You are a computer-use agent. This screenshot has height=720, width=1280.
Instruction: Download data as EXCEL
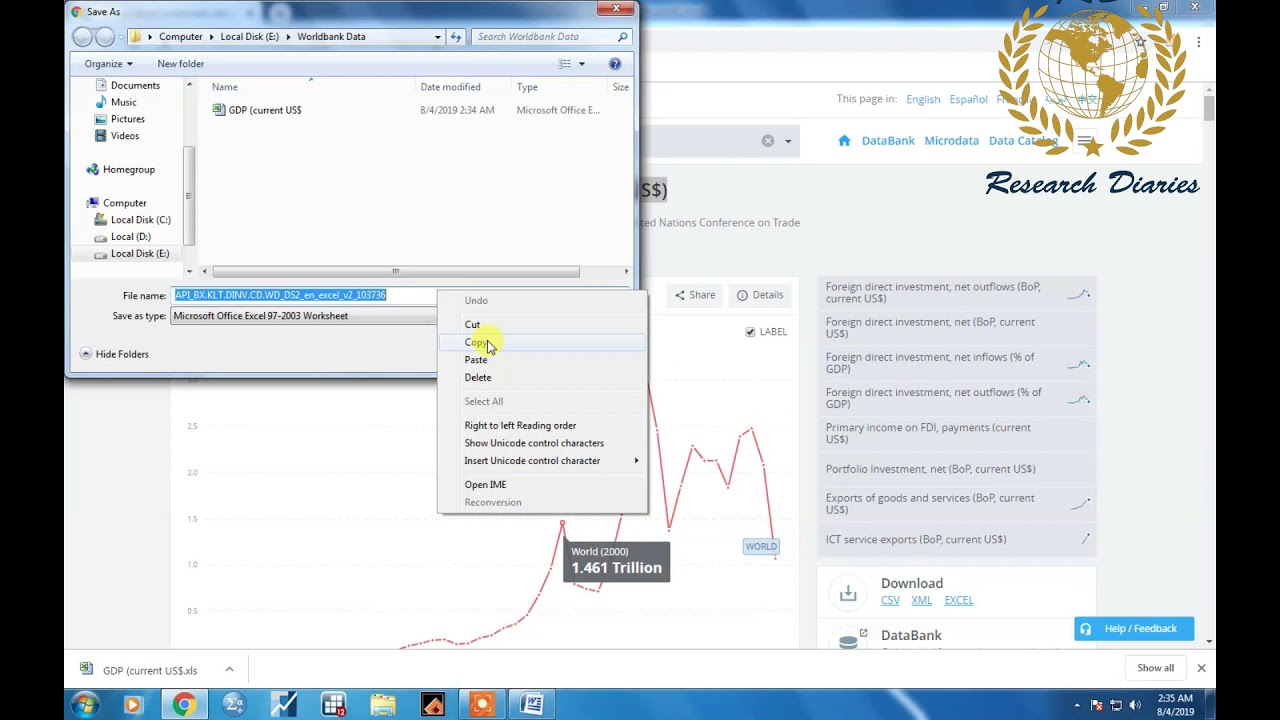958,601
